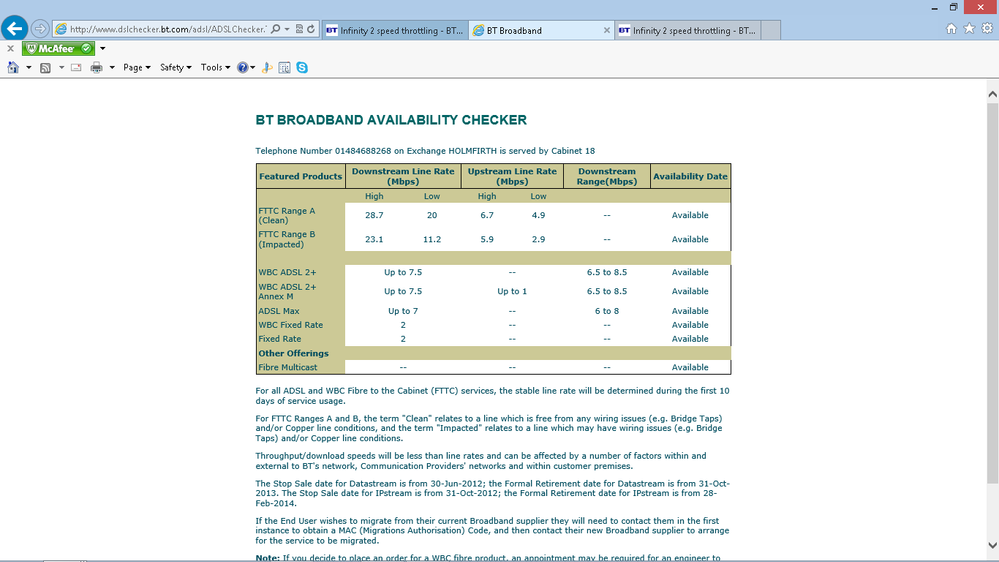Restore down the browser window

[953, 8]
